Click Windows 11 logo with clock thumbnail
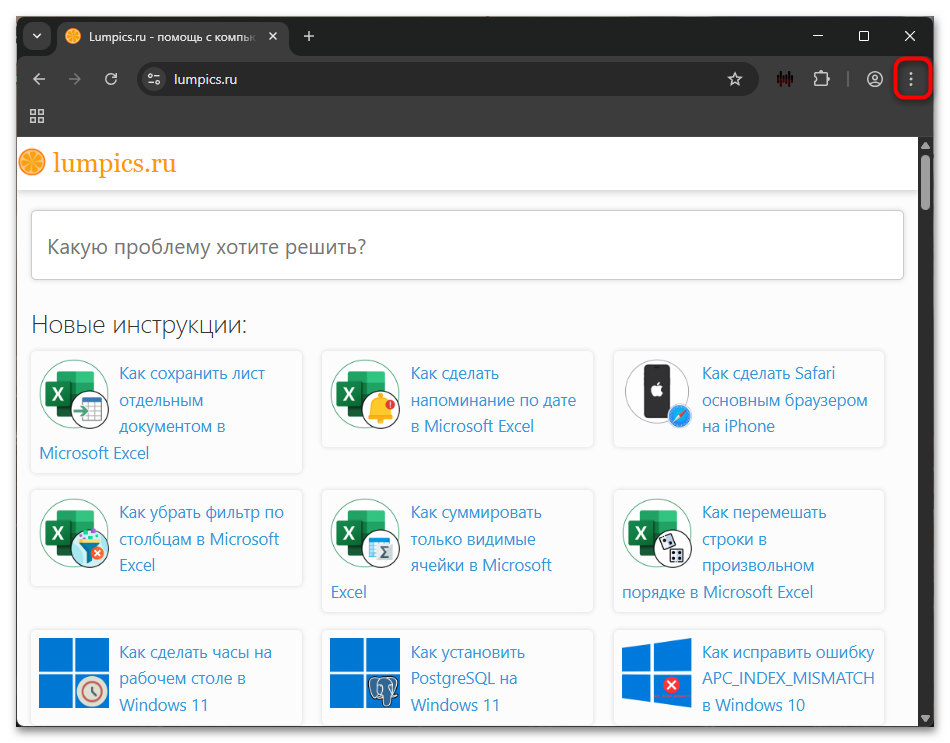The width and height of the screenshot is (950, 743). pyautogui.click(x=75, y=673)
